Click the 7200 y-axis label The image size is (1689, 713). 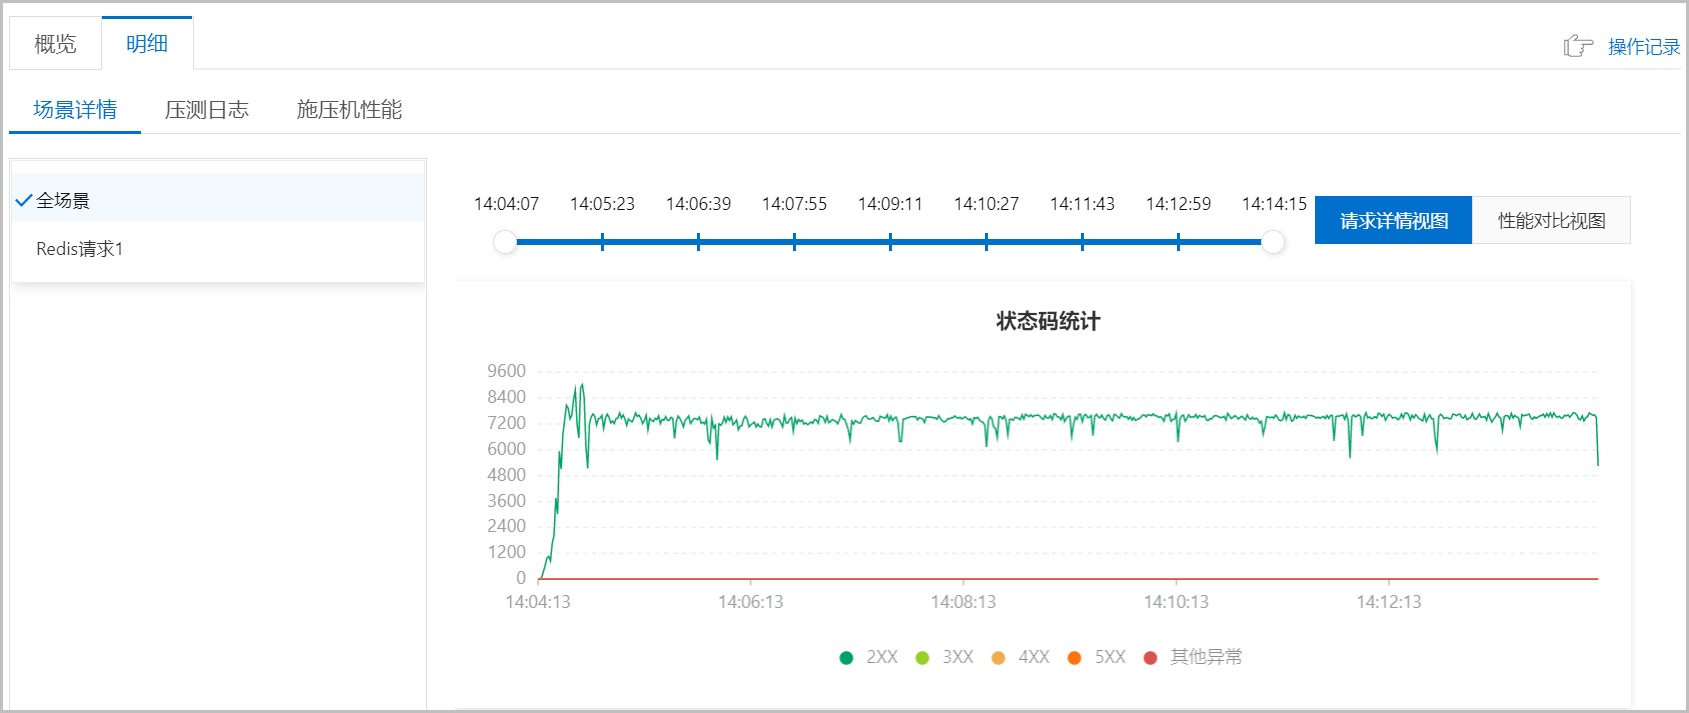506,423
